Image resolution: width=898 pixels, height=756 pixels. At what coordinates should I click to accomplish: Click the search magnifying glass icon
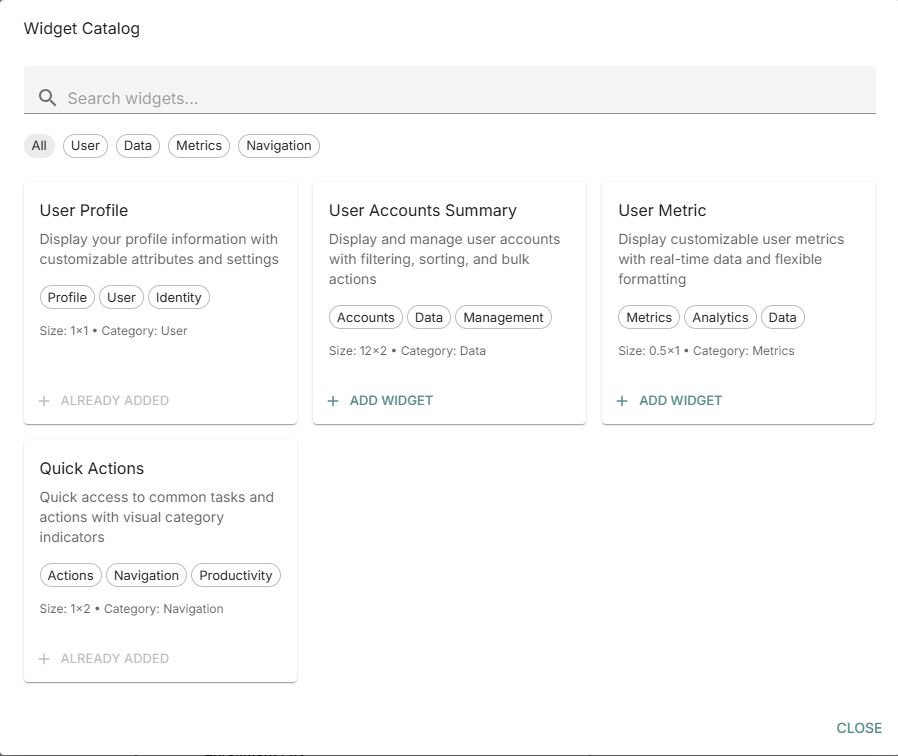[47, 97]
